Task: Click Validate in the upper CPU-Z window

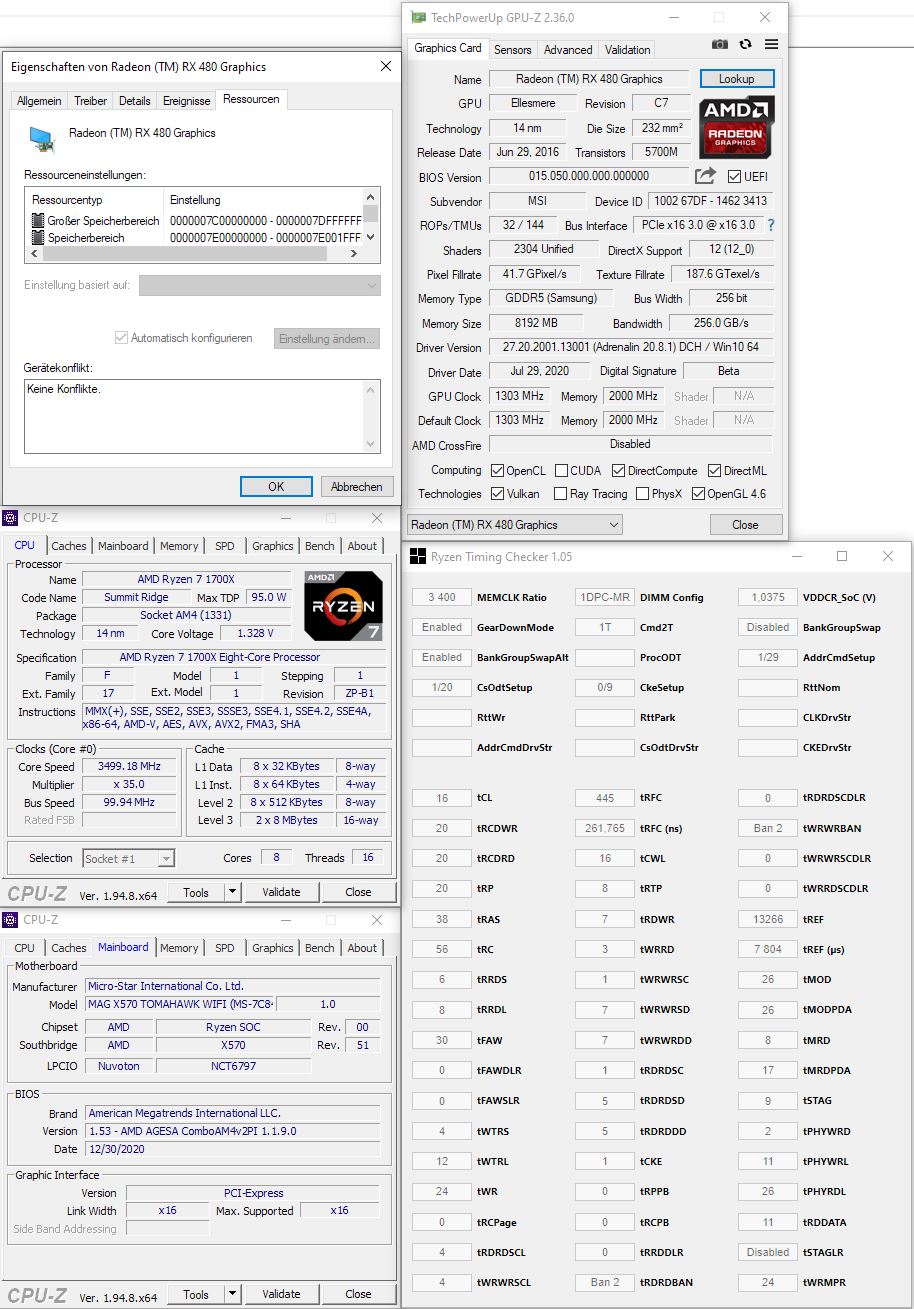Action: click(x=281, y=892)
